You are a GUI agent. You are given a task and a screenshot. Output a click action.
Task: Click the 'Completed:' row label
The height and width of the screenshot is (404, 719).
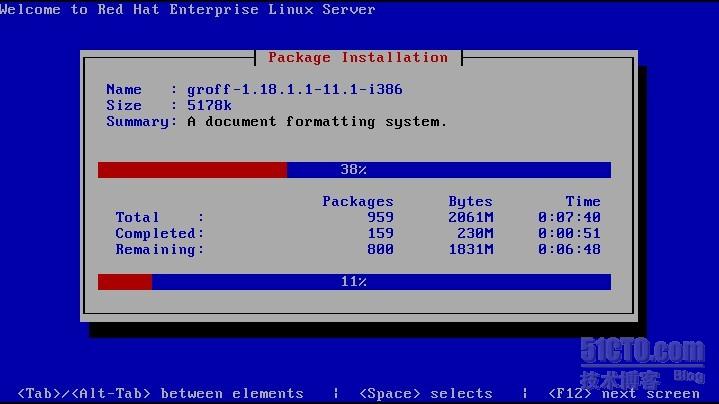point(160,233)
